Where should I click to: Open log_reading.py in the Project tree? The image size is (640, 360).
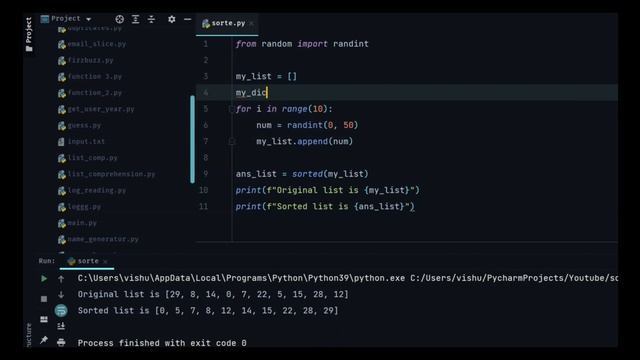coord(92,191)
